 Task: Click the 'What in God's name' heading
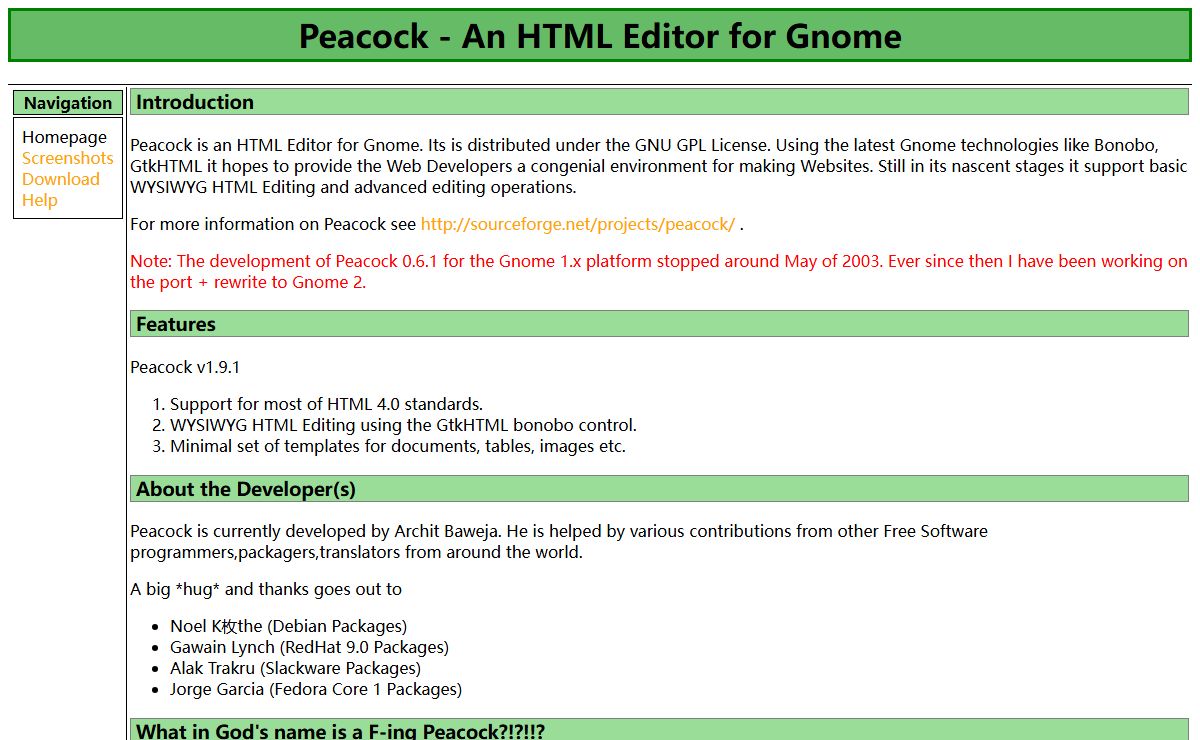[x=659, y=730]
